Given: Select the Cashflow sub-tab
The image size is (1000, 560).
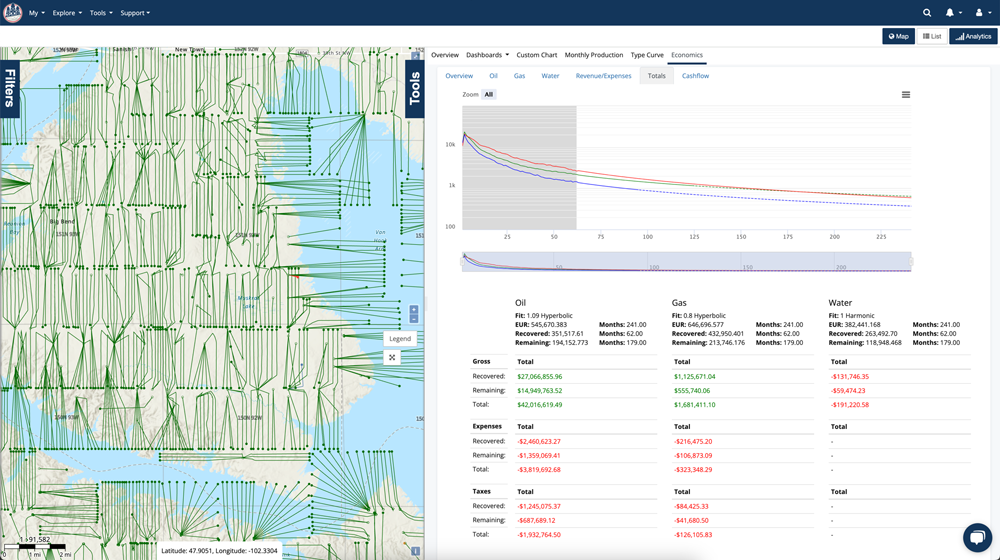Looking at the screenshot, I should (695, 76).
